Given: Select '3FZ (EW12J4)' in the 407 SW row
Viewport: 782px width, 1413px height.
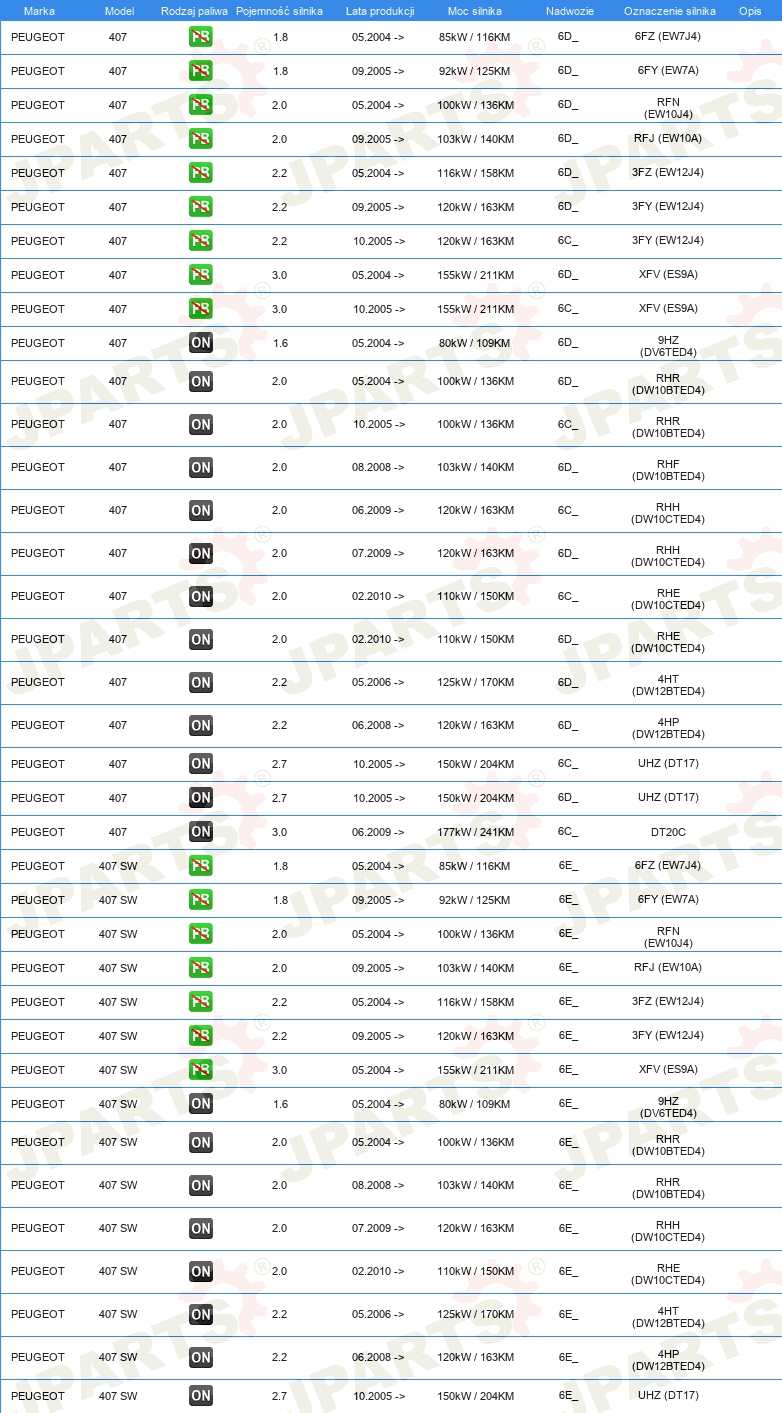Looking at the screenshot, I should point(668,1002).
